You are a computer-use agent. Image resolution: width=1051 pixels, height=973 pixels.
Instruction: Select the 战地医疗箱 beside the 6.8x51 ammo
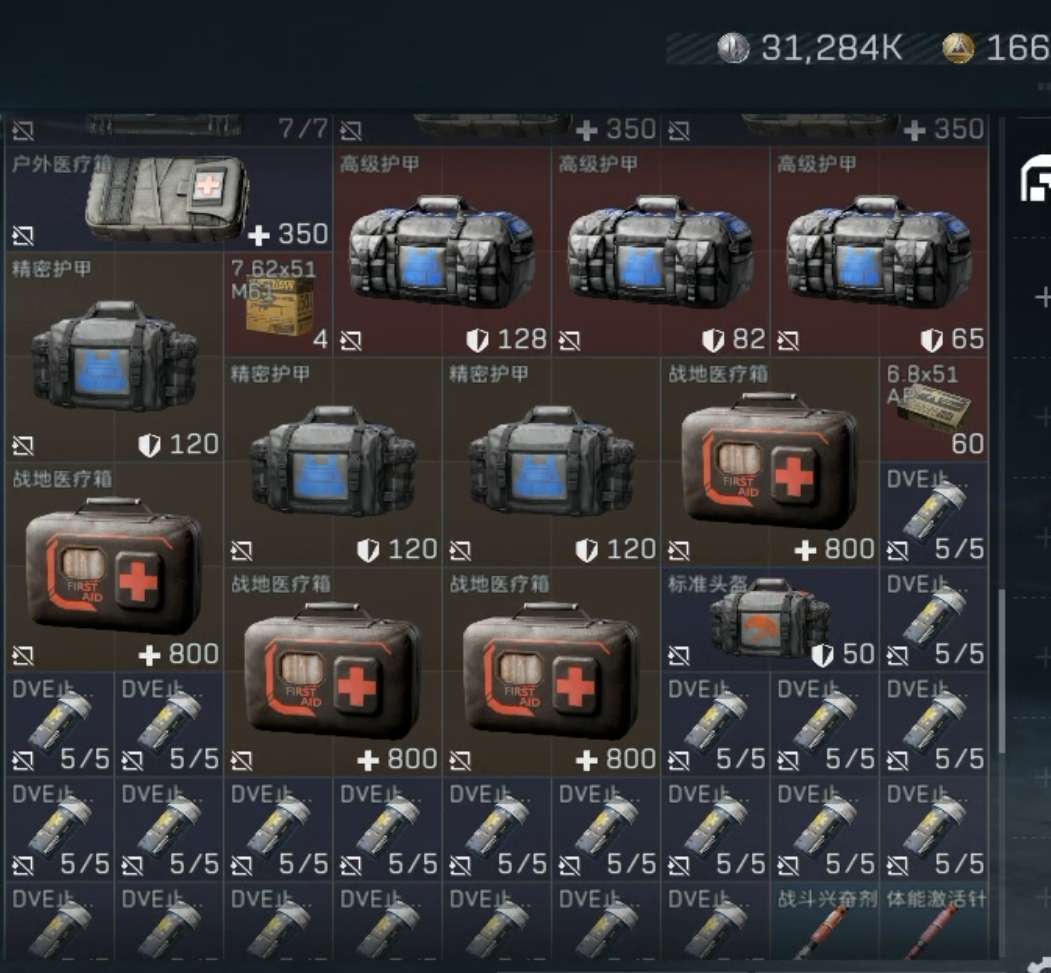tap(769, 462)
